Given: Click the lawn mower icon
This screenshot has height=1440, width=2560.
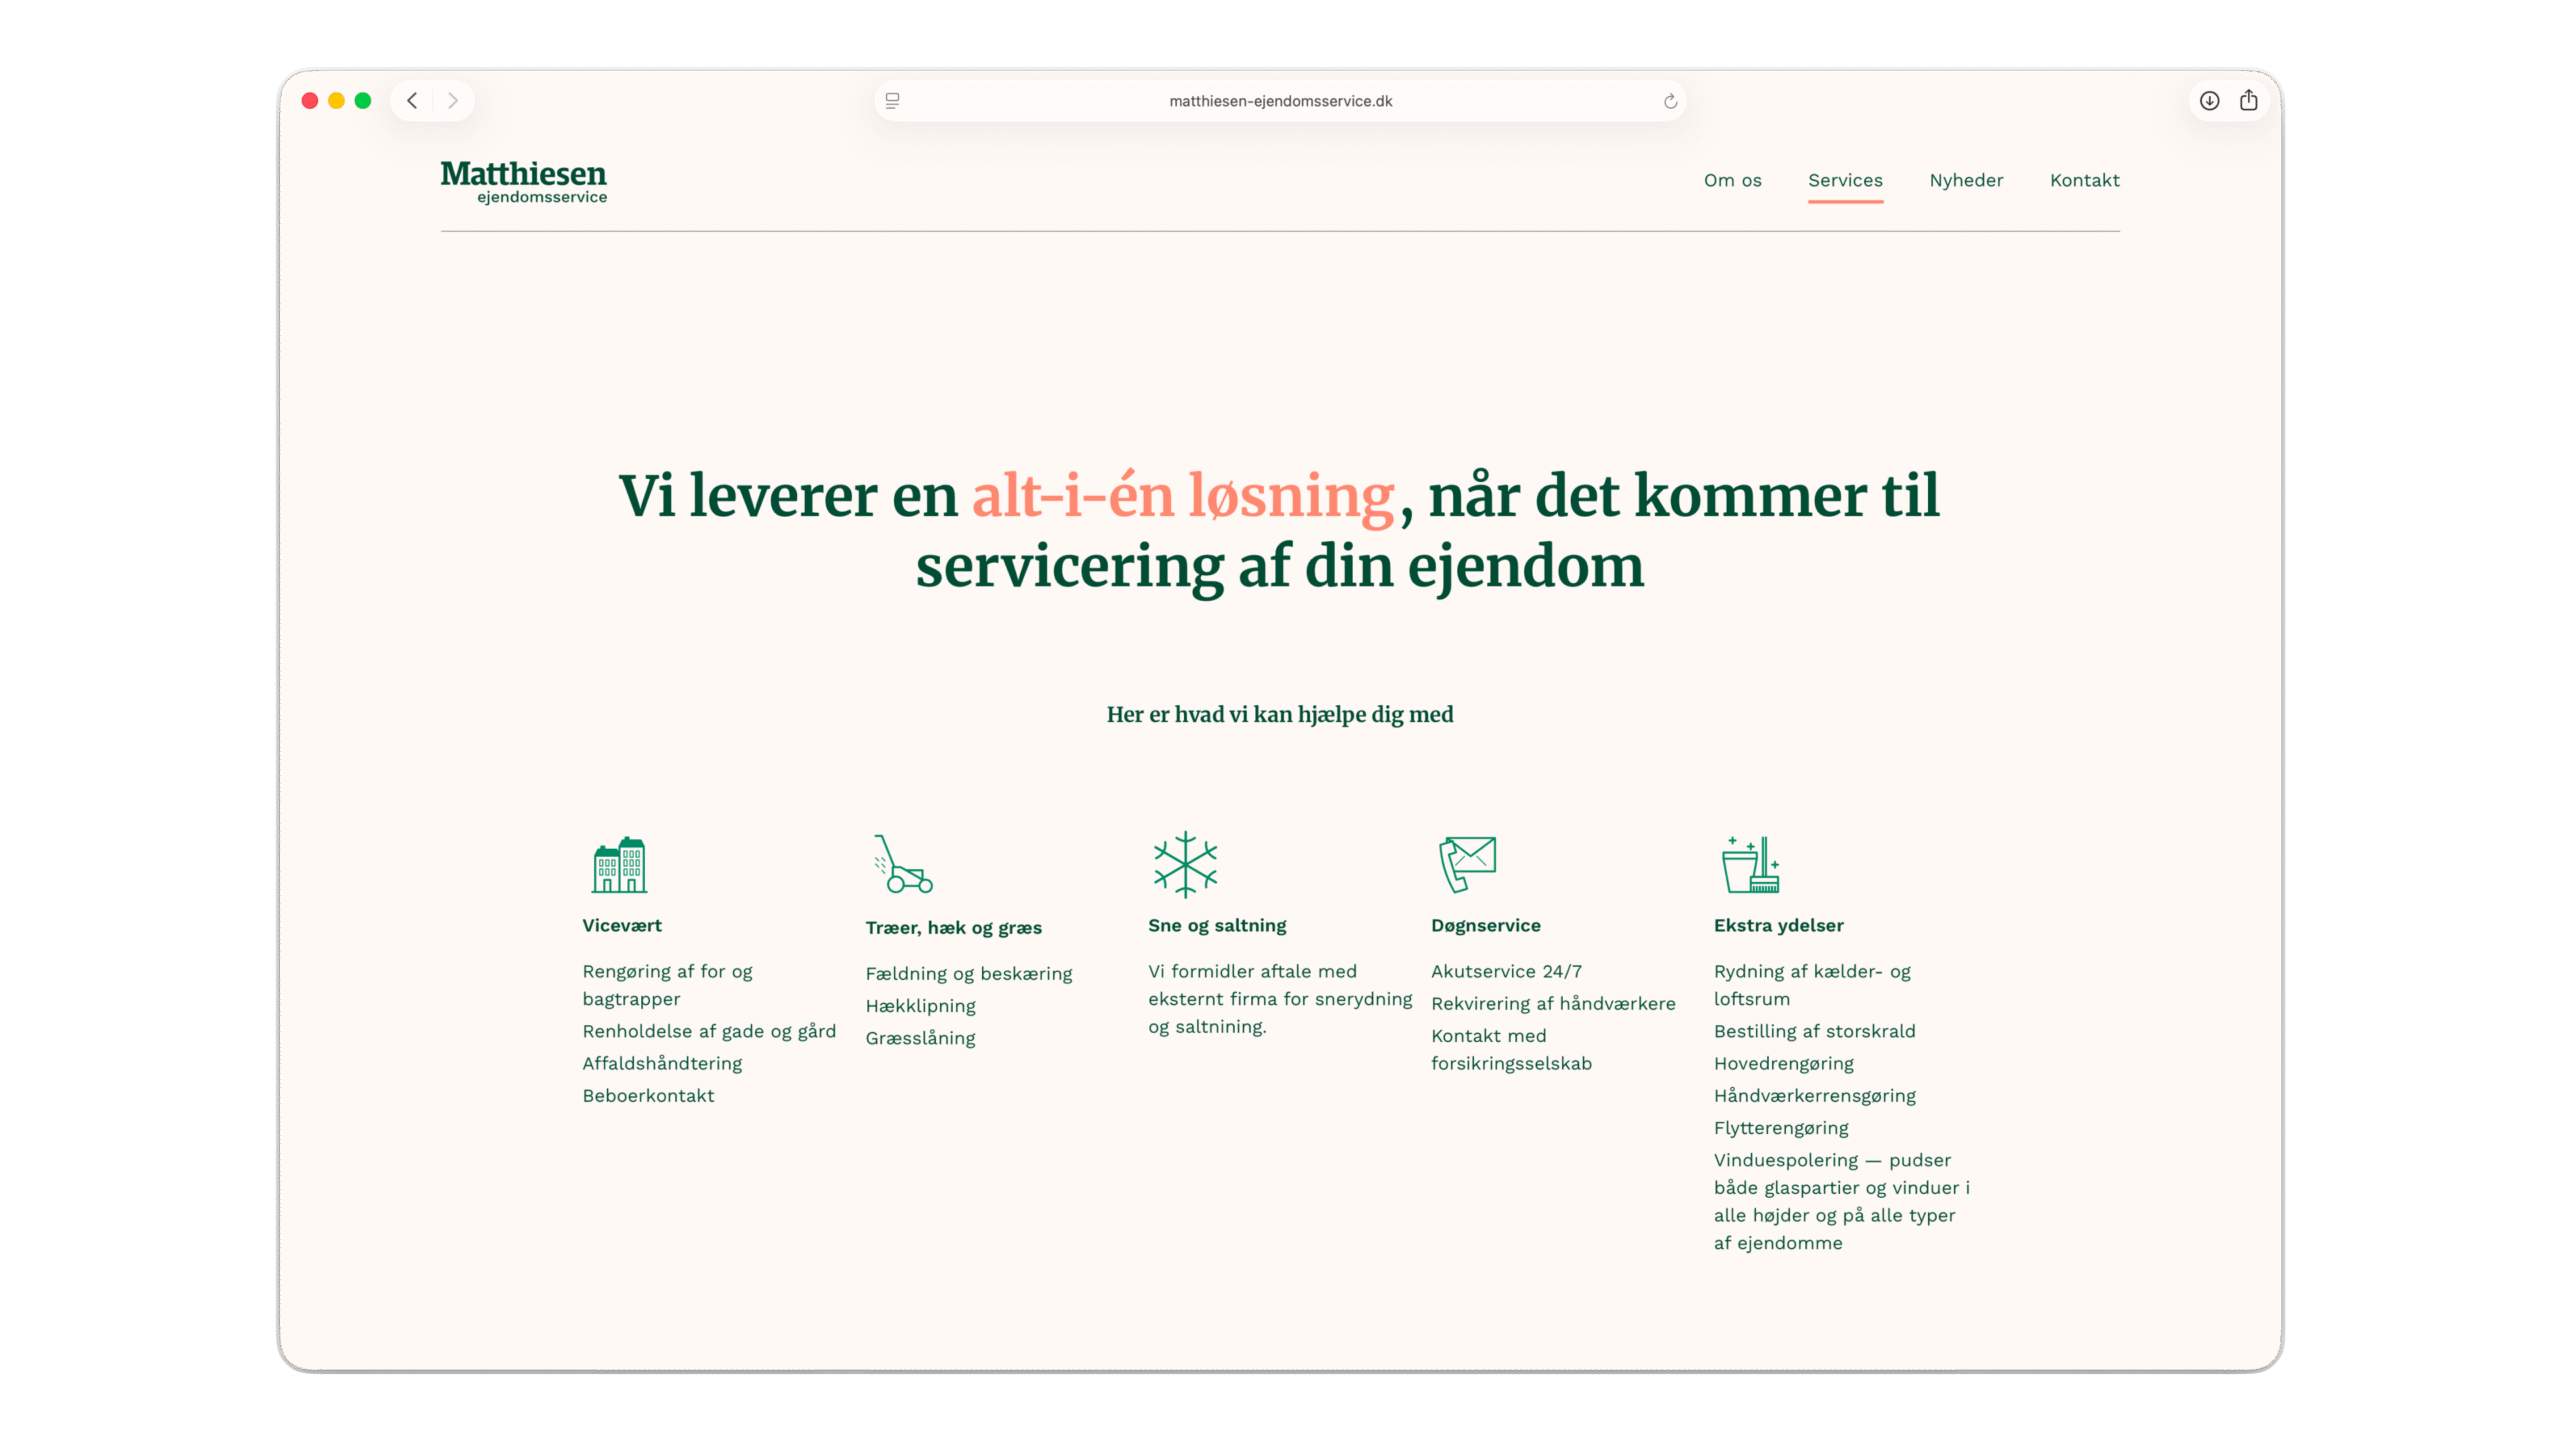Looking at the screenshot, I should [x=903, y=865].
